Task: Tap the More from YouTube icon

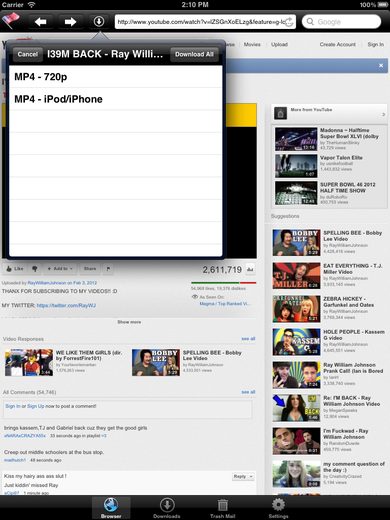Action: 280,113
